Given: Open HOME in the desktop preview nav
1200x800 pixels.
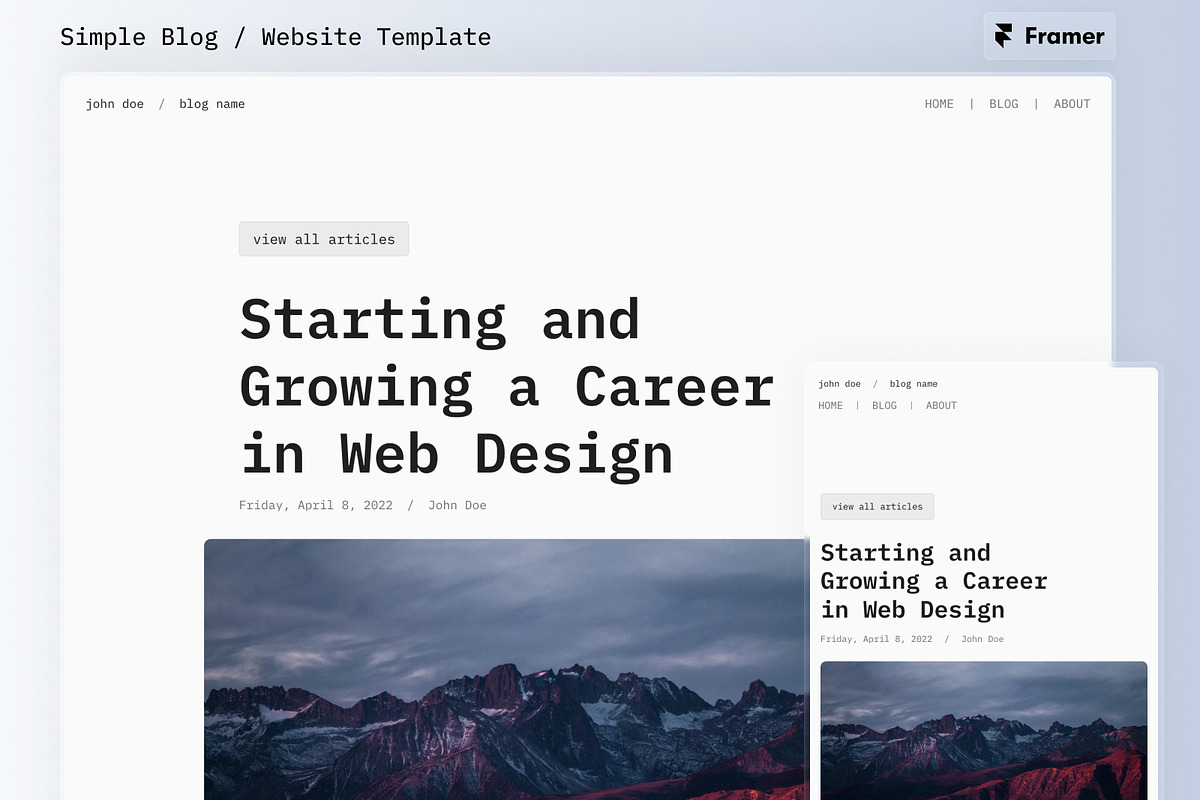Looking at the screenshot, I should click(939, 104).
